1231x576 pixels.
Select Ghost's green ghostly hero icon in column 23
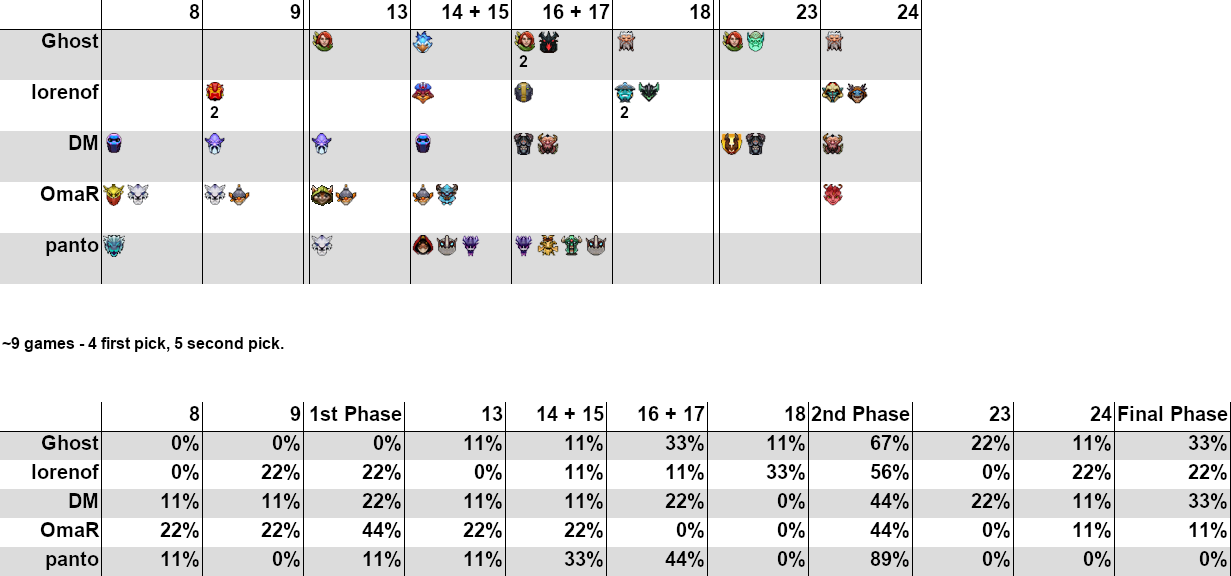point(755,42)
